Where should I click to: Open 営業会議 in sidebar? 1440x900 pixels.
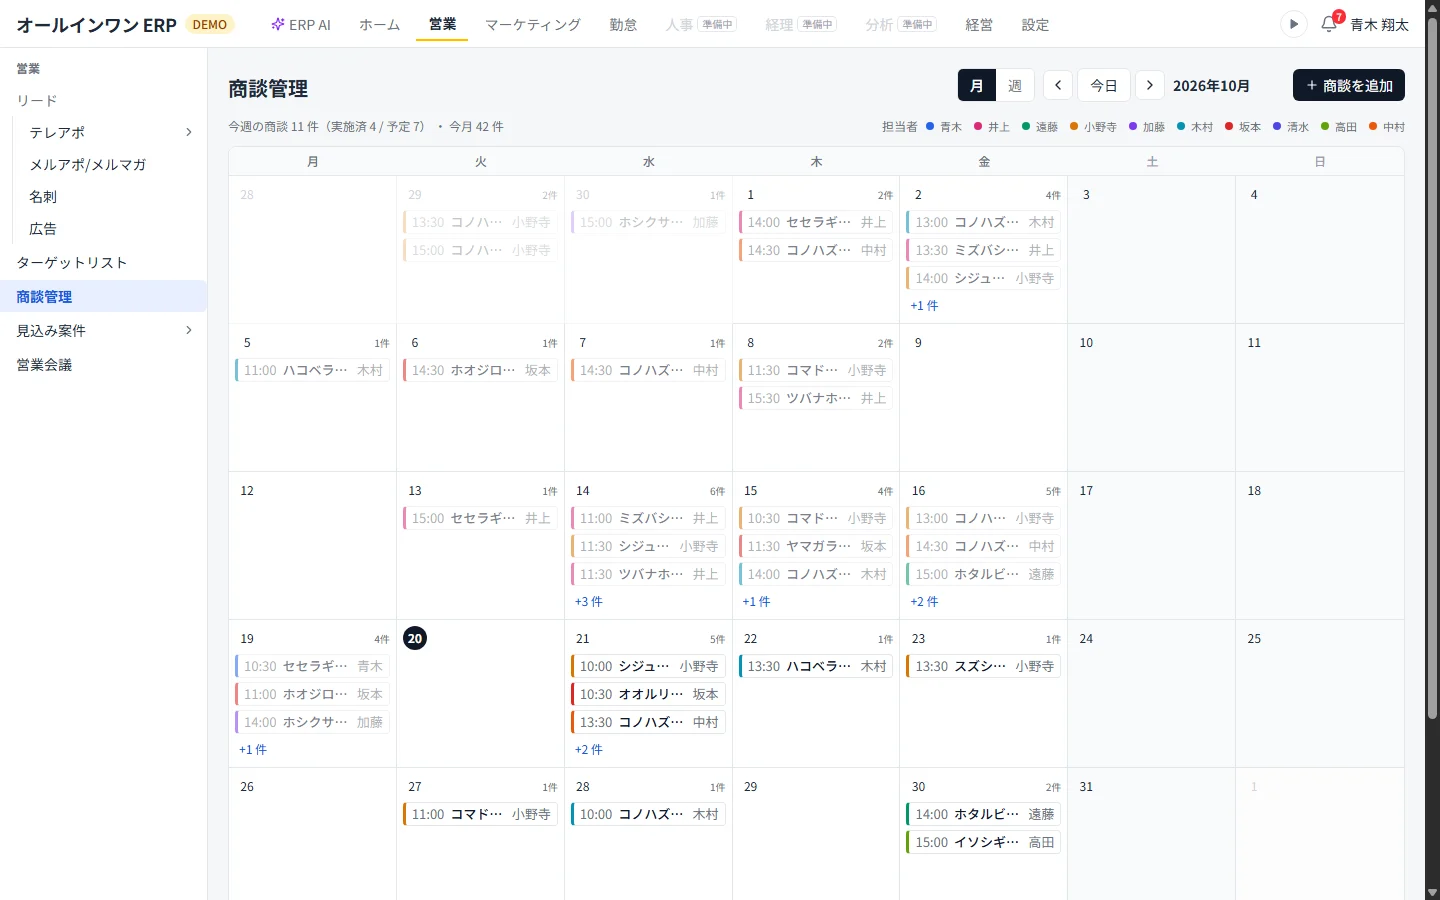click(104, 364)
